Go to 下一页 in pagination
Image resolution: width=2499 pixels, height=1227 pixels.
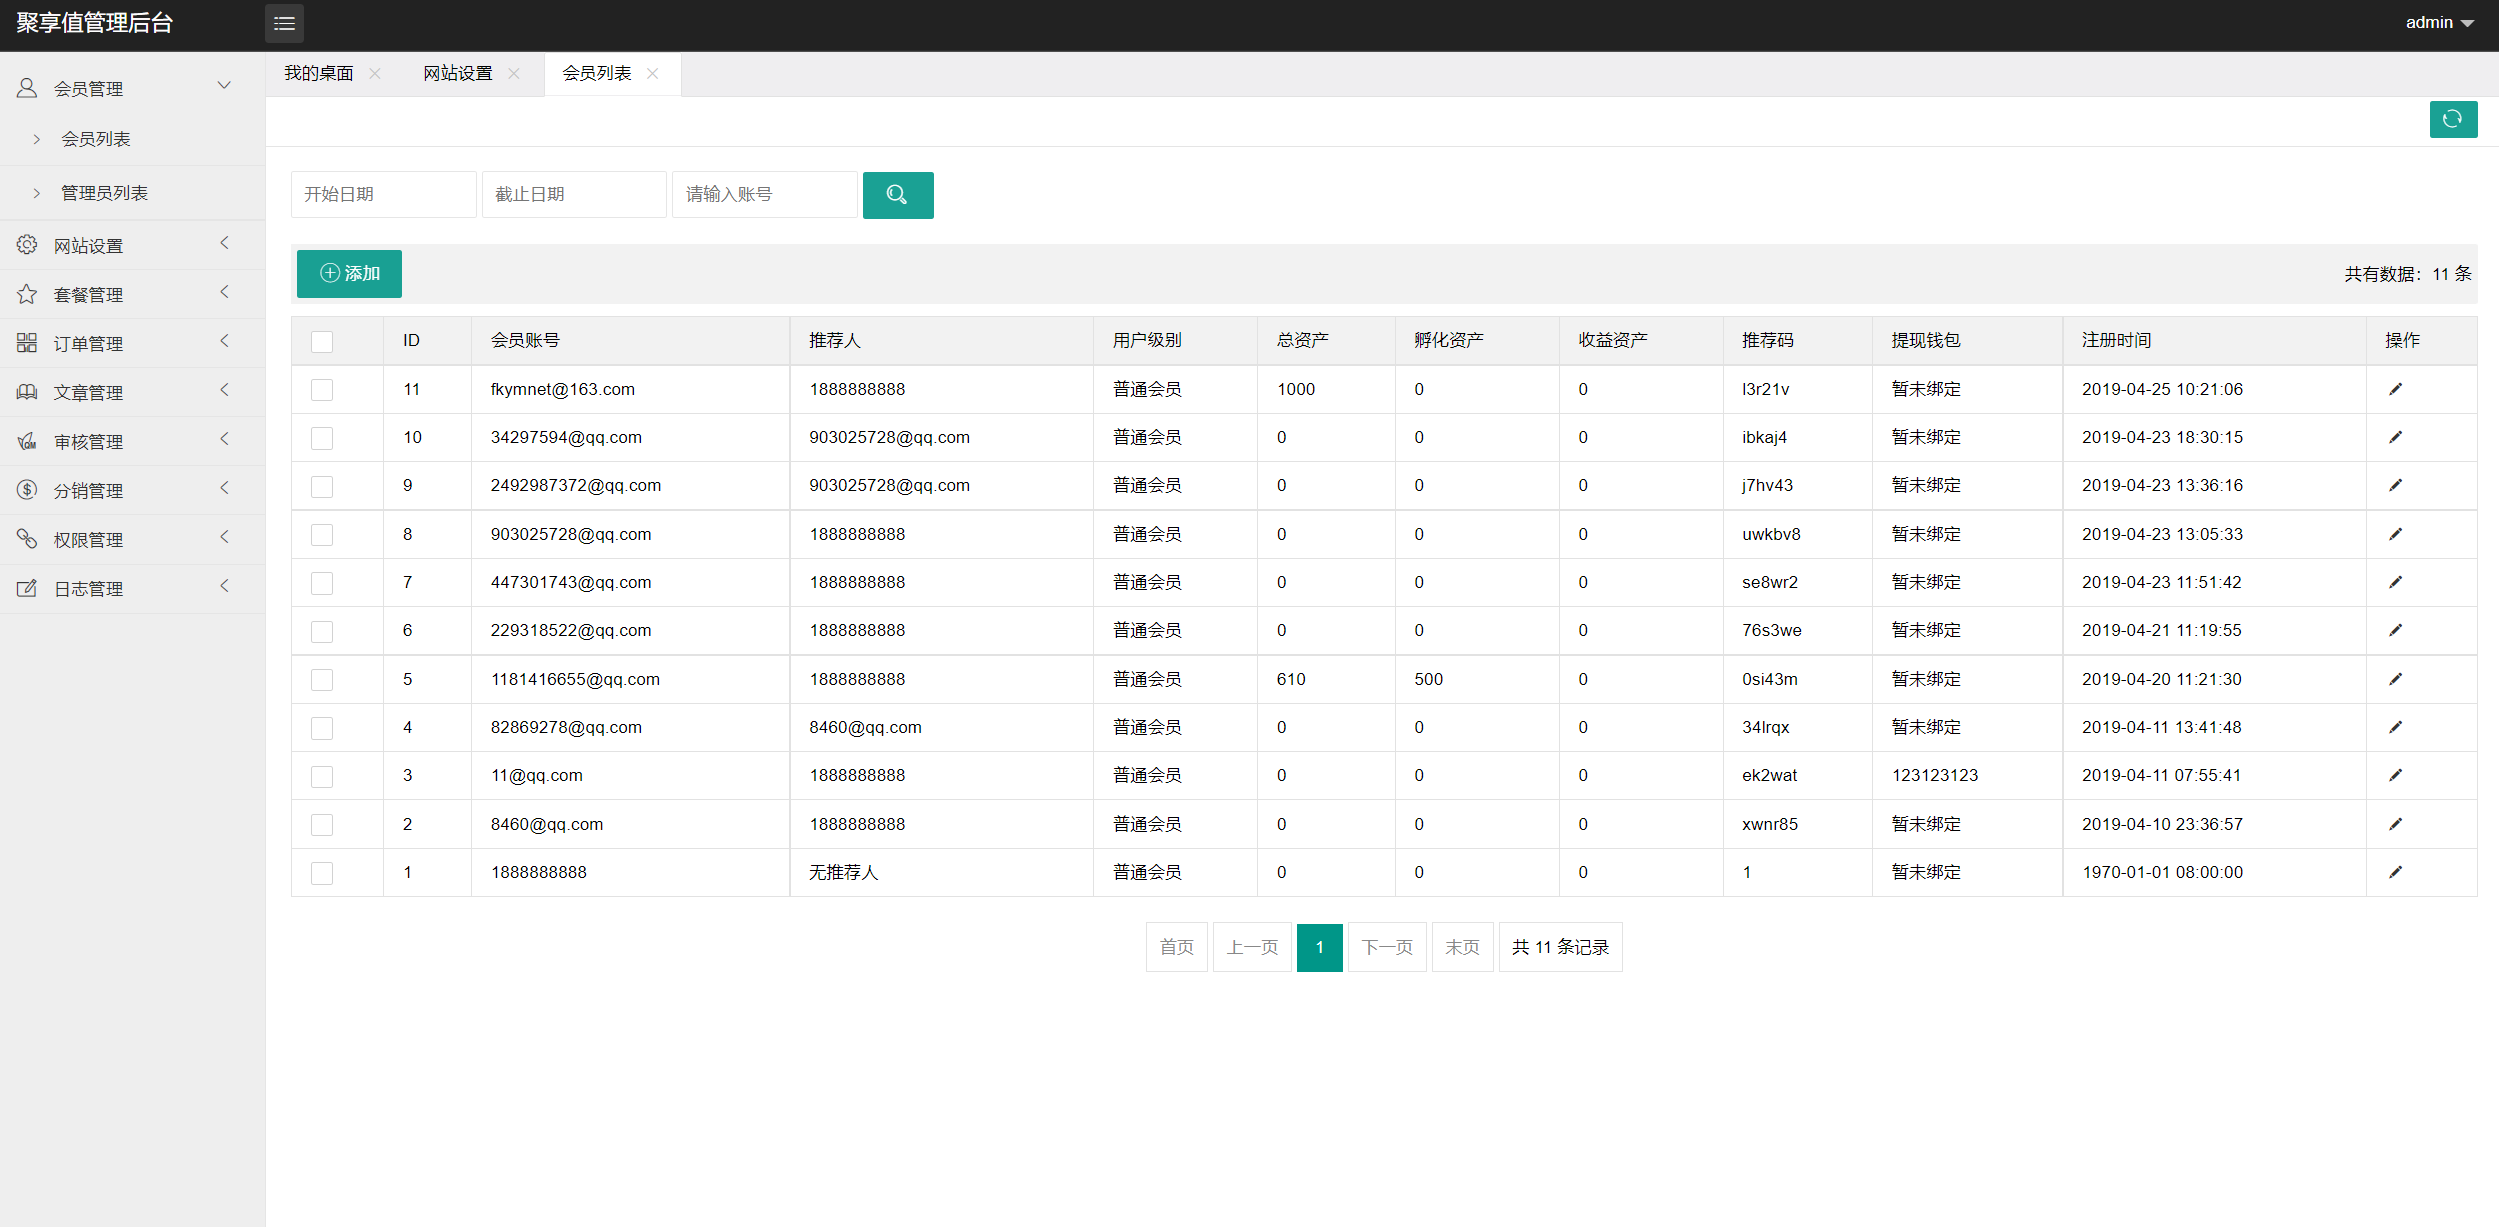tap(1386, 947)
